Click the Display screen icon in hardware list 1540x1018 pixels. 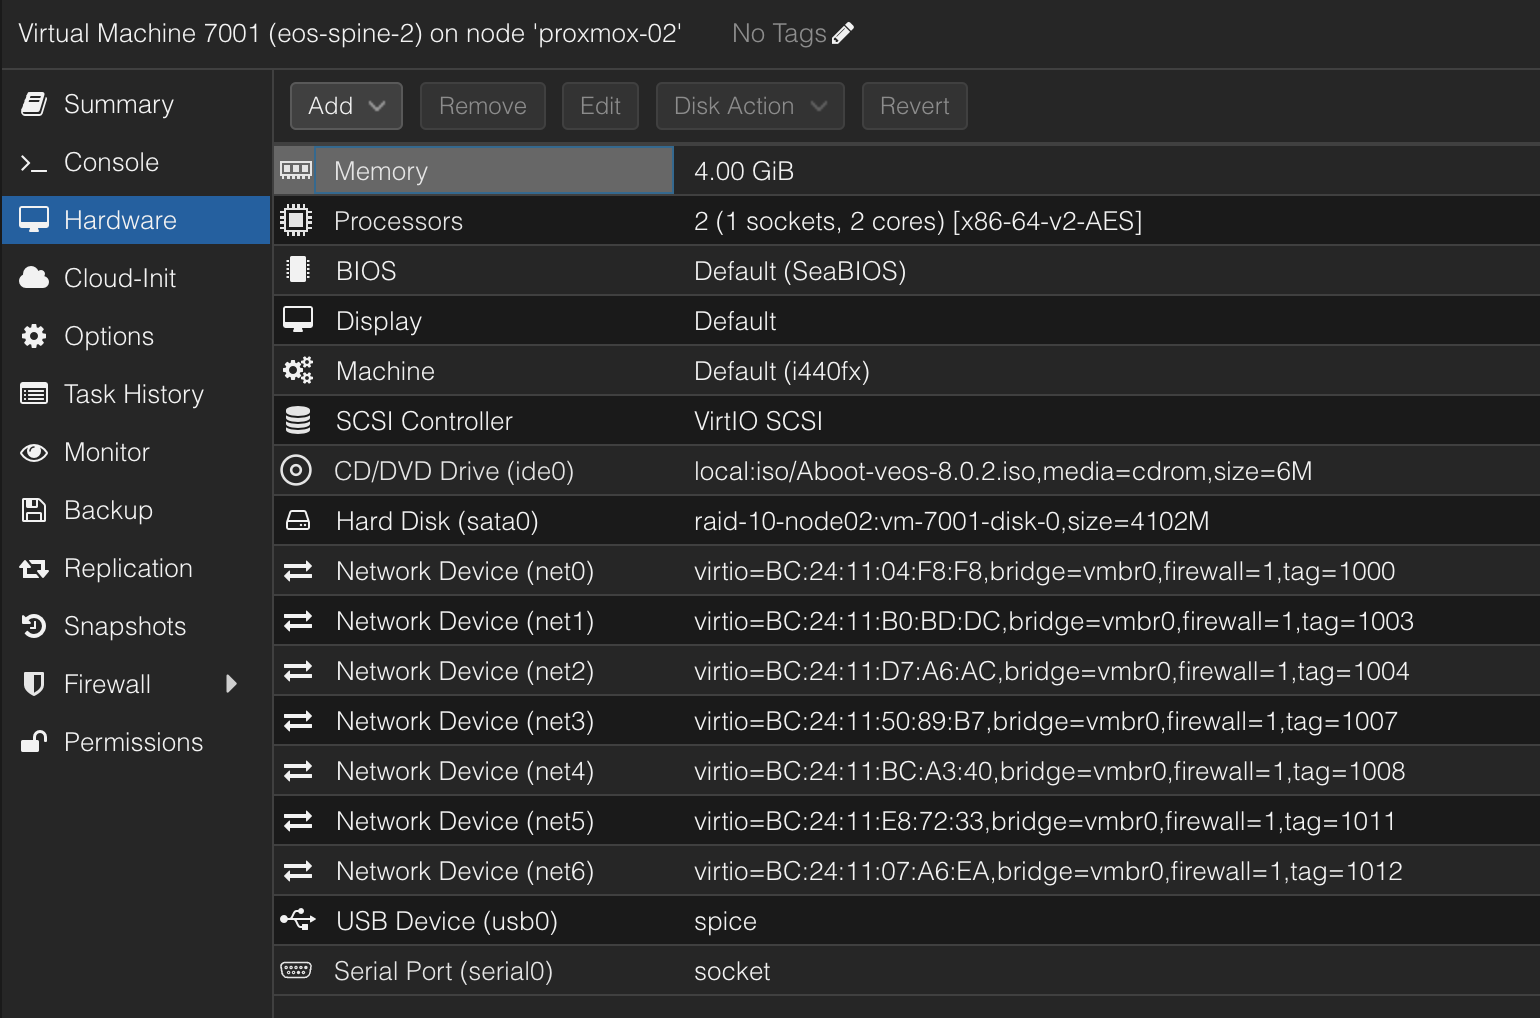click(297, 320)
